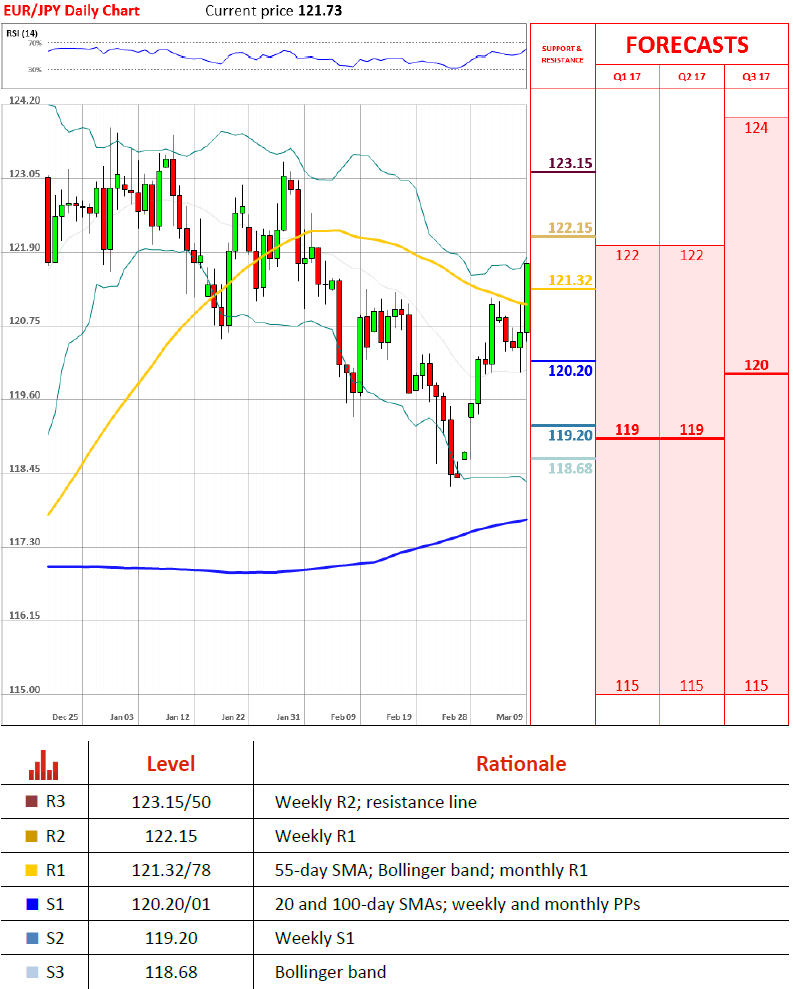Click the 121.32 resistance level label

point(570,280)
